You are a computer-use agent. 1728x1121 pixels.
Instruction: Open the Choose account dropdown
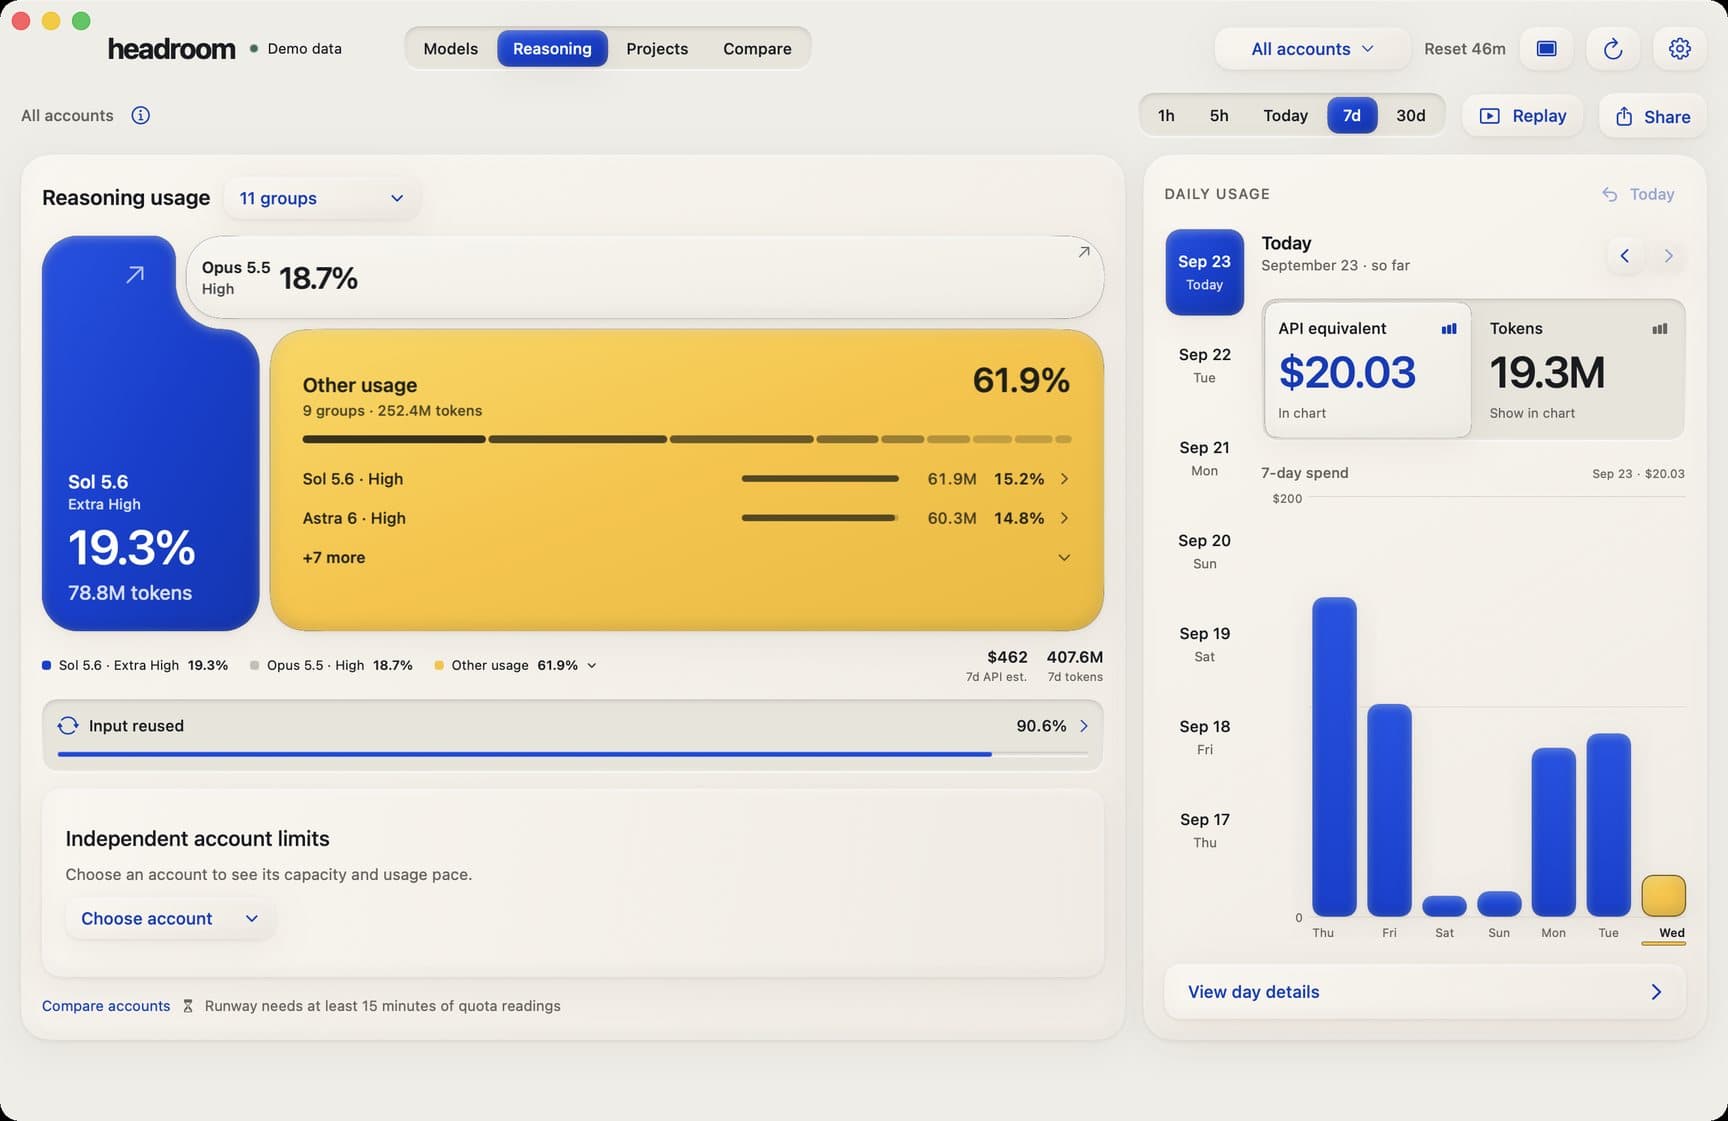[x=170, y=918]
